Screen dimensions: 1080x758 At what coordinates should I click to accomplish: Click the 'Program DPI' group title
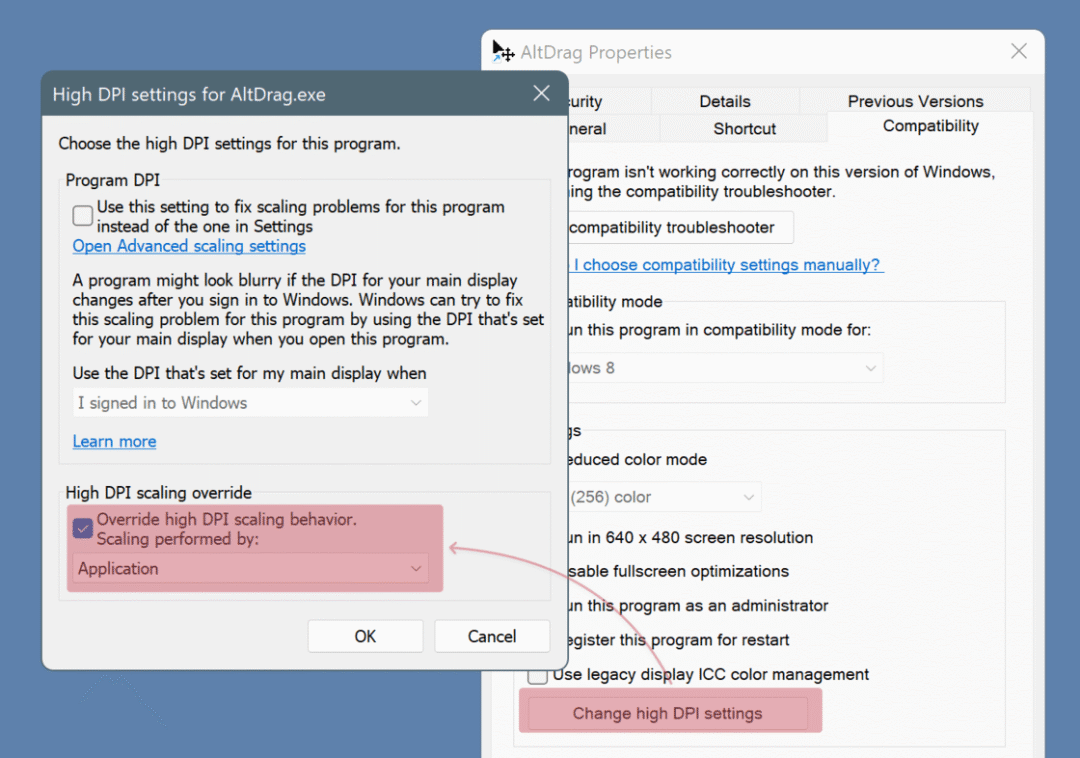coord(112,180)
